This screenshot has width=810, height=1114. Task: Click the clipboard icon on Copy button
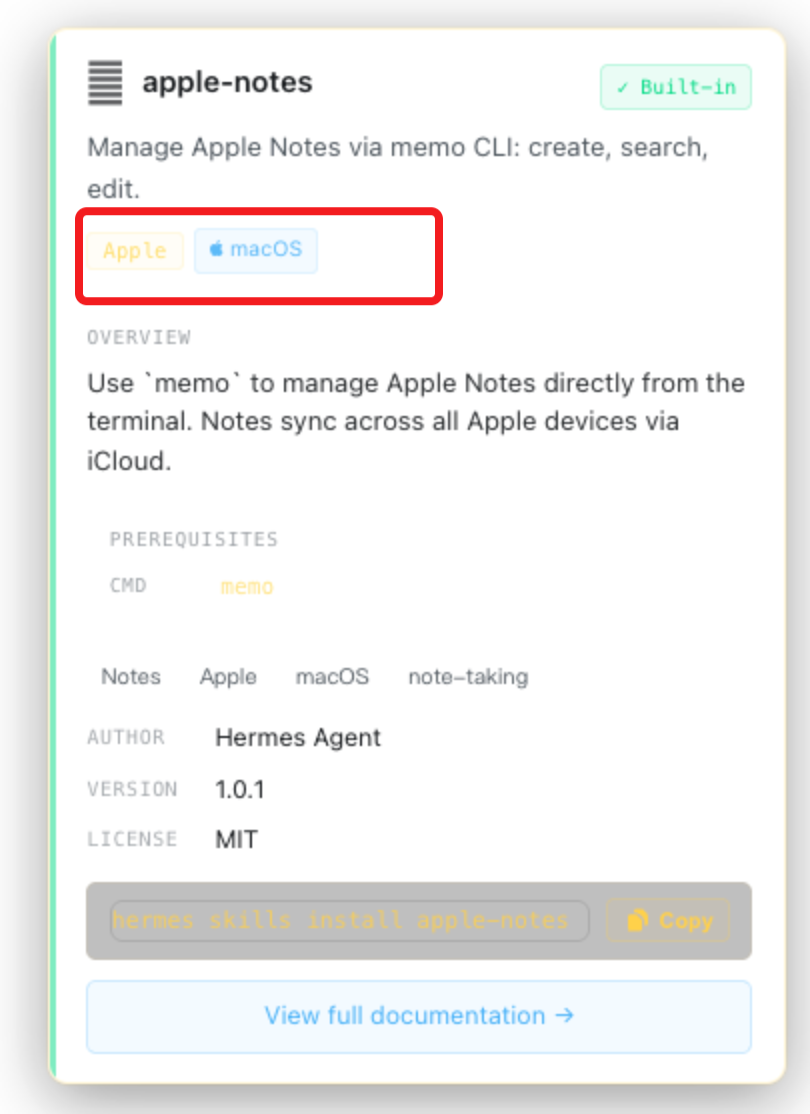pyautogui.click(x=637, y=920)
